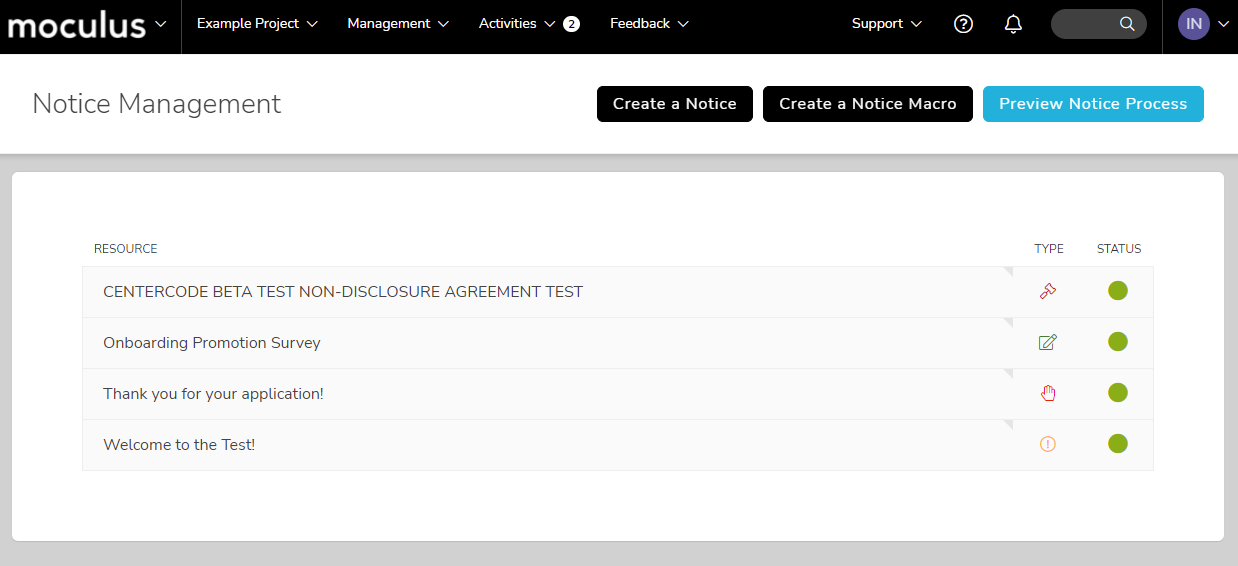Click the search magnifier icon
Screen dimensions: 1238x566
click(x=1127, y=24)
